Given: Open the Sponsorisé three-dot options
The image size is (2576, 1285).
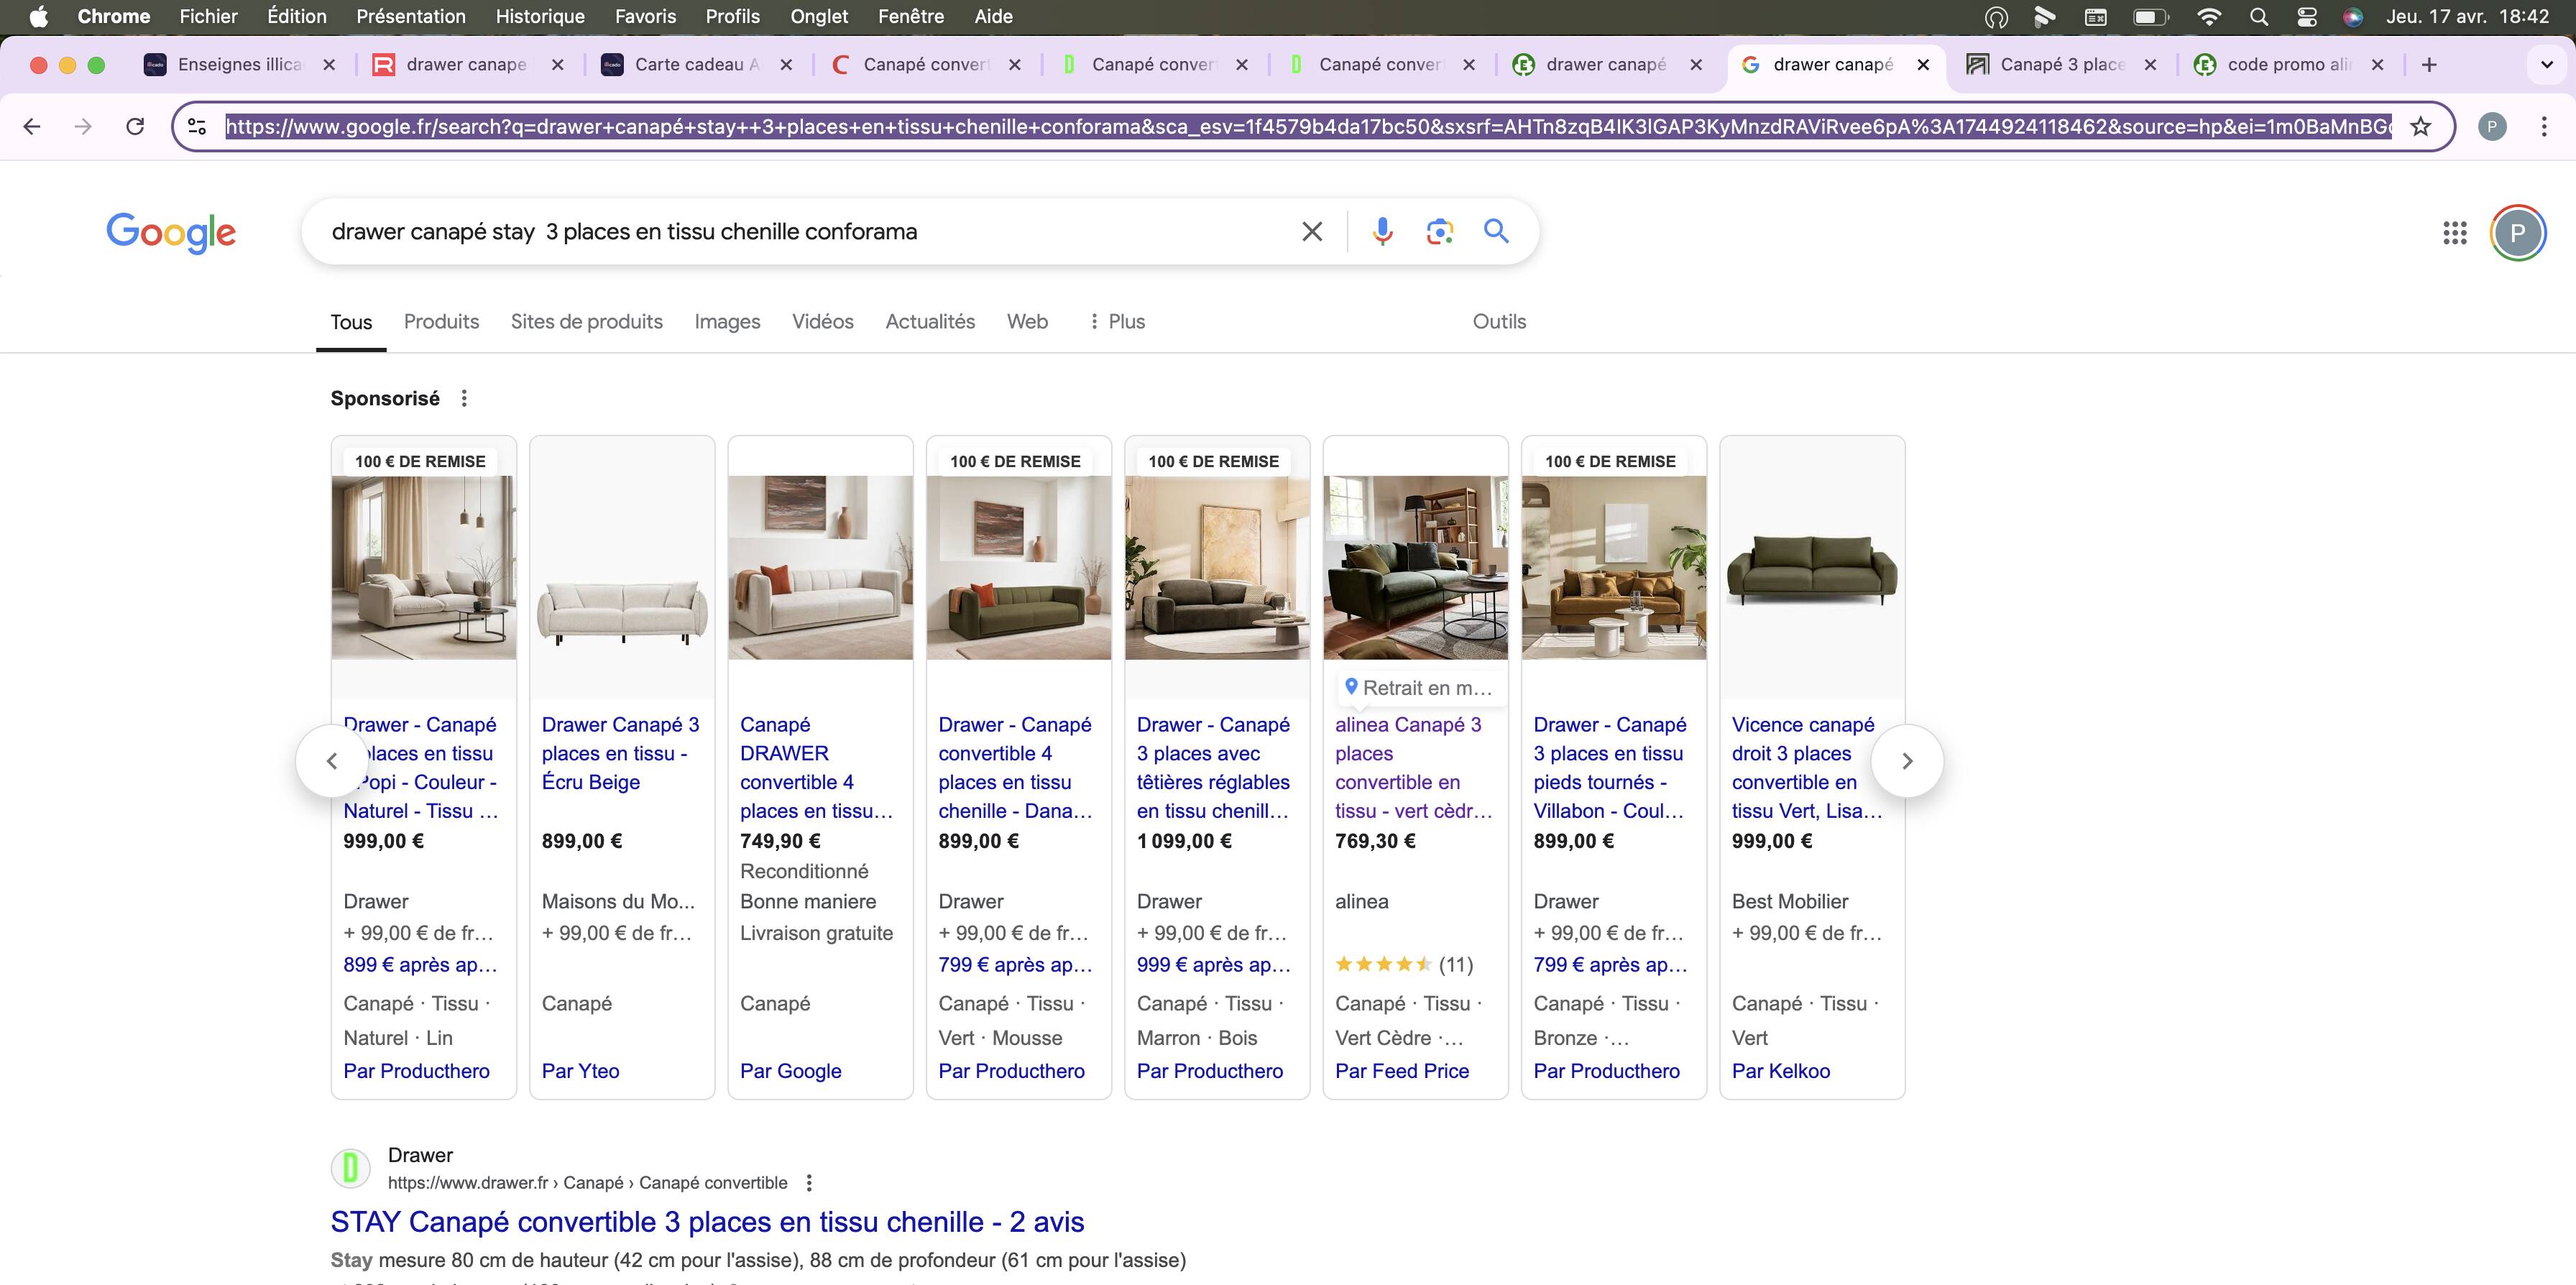Looking at the screenshot, I should coord(464,398).
